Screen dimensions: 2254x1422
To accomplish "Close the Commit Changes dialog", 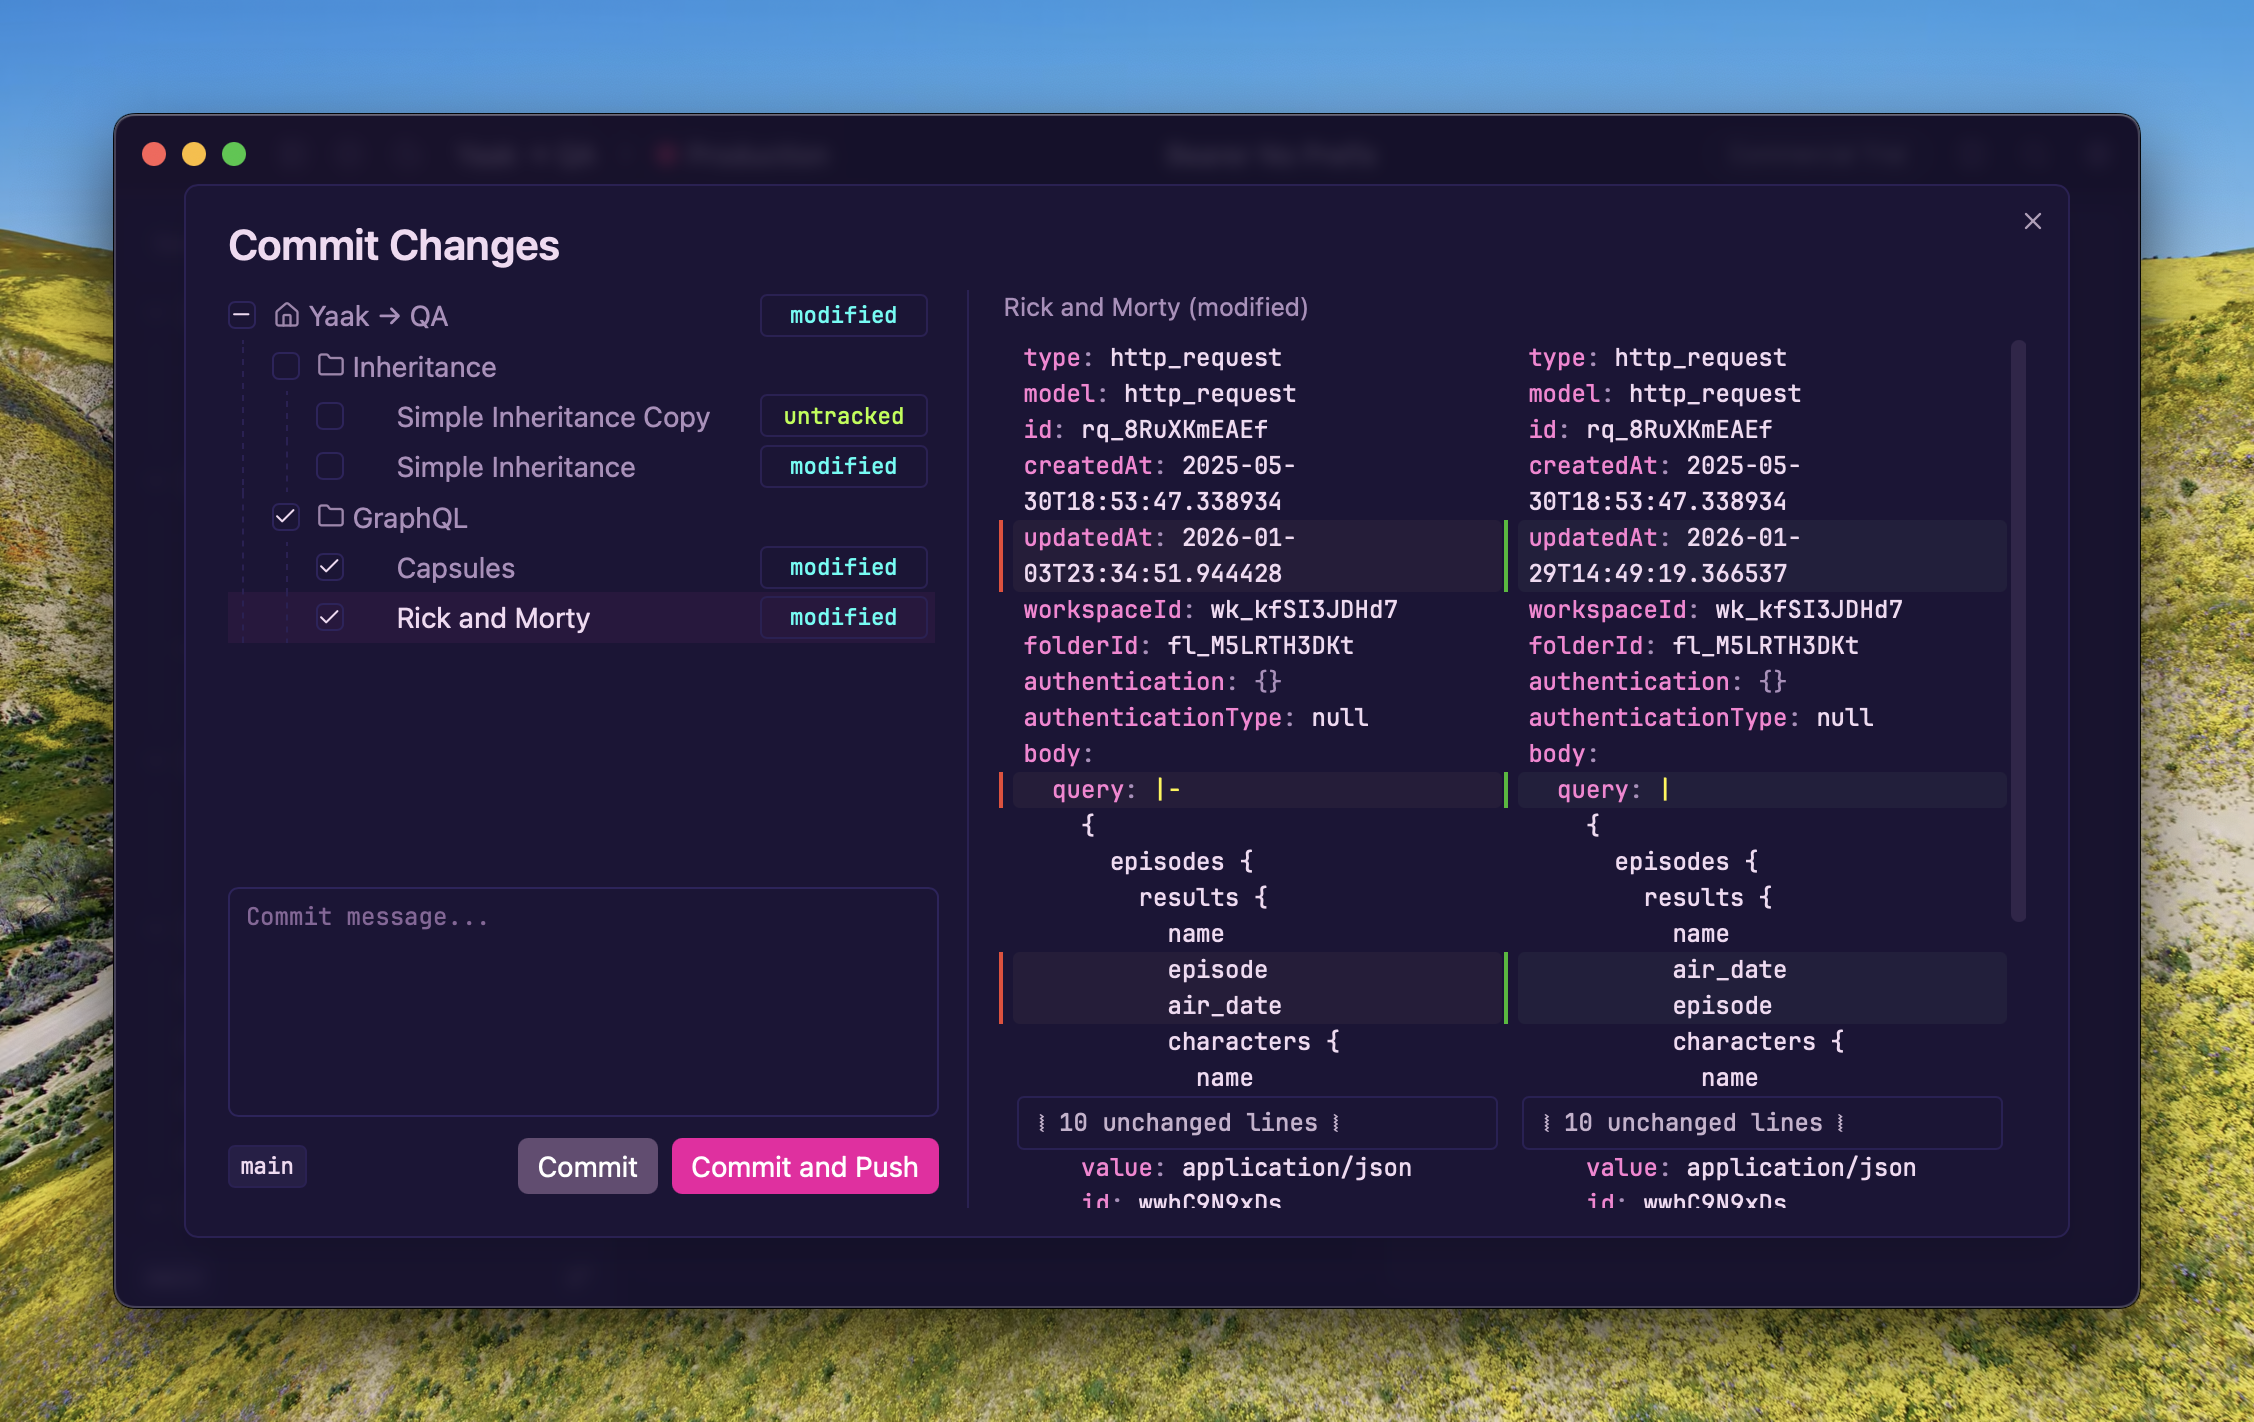I will (x=2032, y=221).
